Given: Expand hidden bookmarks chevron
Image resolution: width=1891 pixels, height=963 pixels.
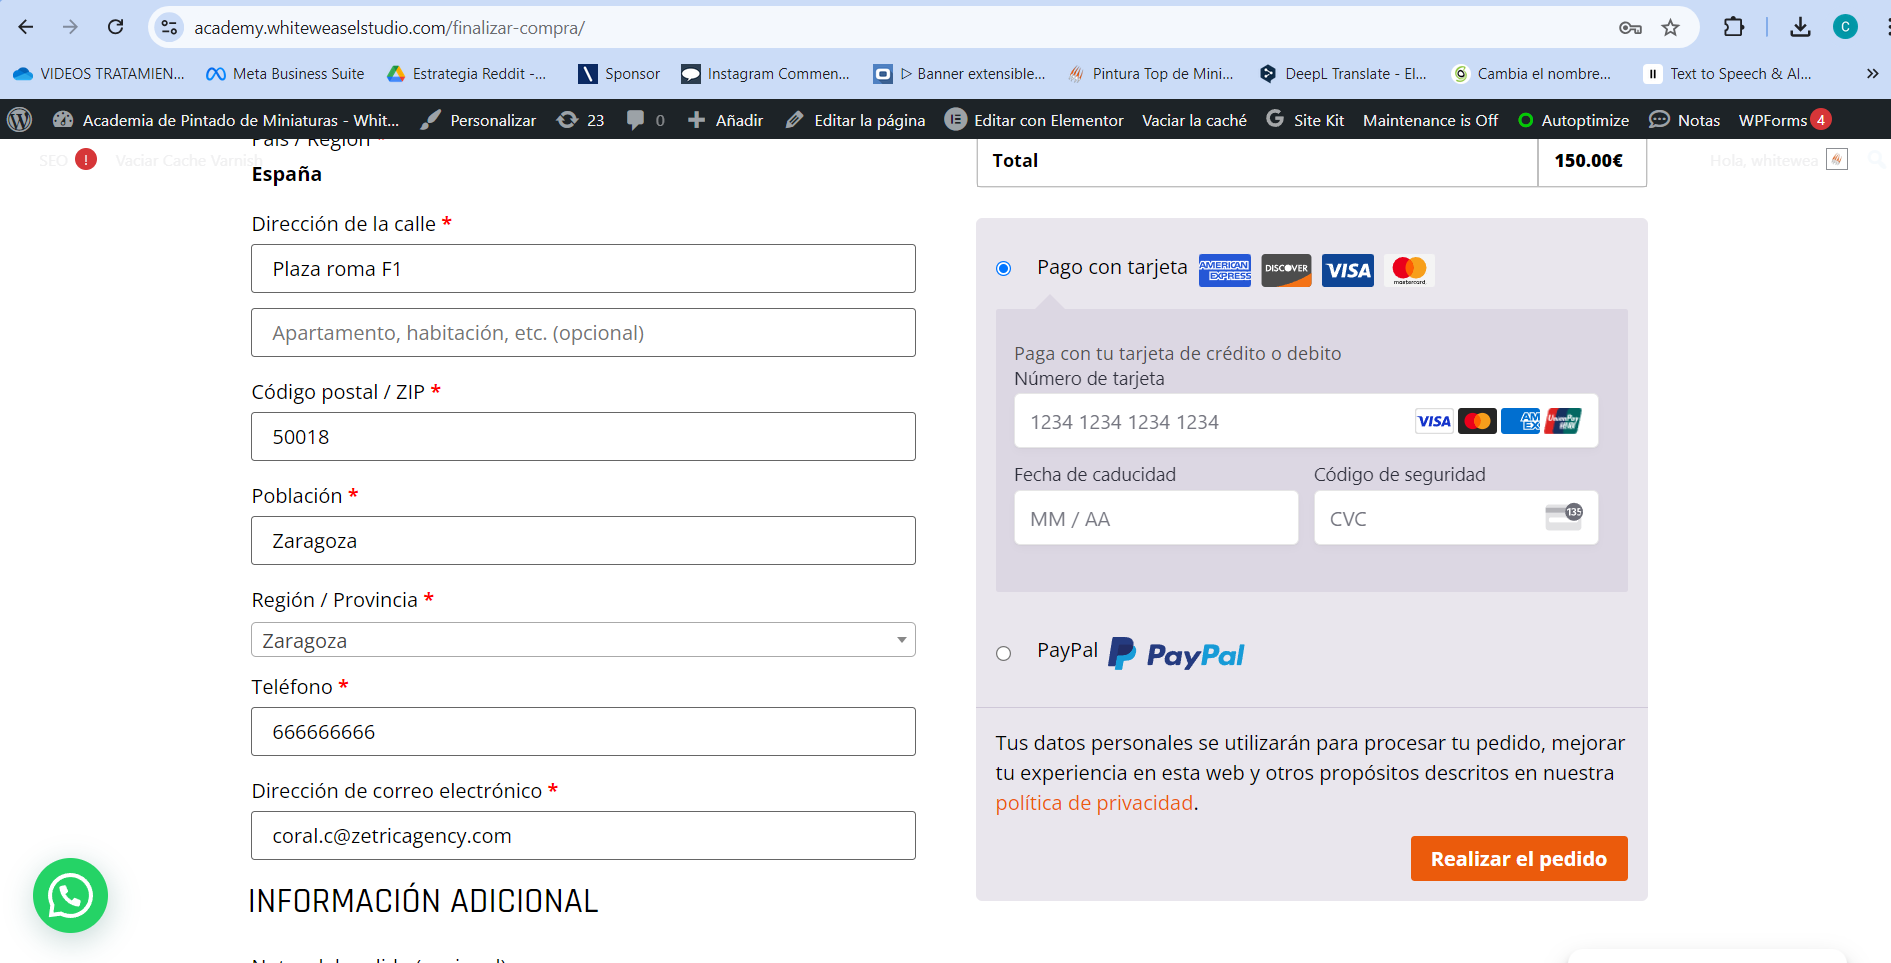Looking at the screenshot, I should point(1872,73).
